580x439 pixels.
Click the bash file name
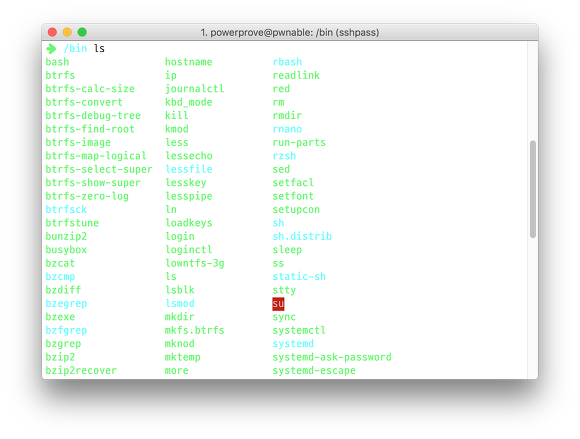click(x=57, y=62)
